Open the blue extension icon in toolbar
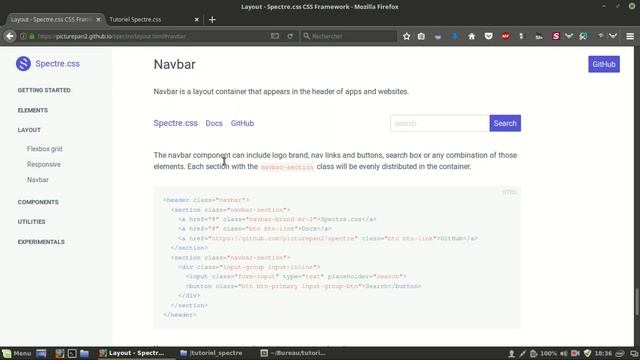Viewport: 640px width, 360px height. point(455,36)
